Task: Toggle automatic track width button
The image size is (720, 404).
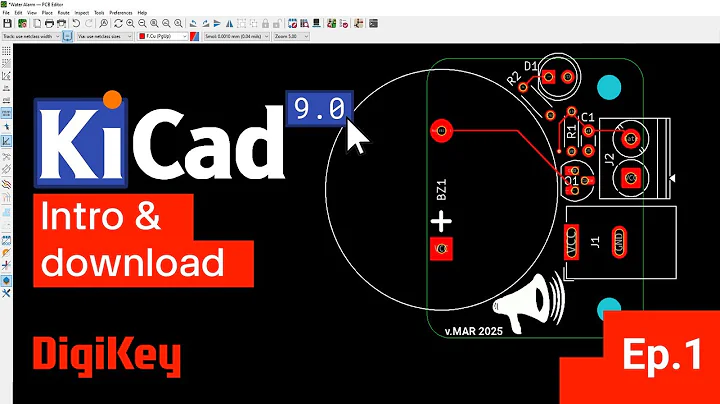Action: click(68, 36)
